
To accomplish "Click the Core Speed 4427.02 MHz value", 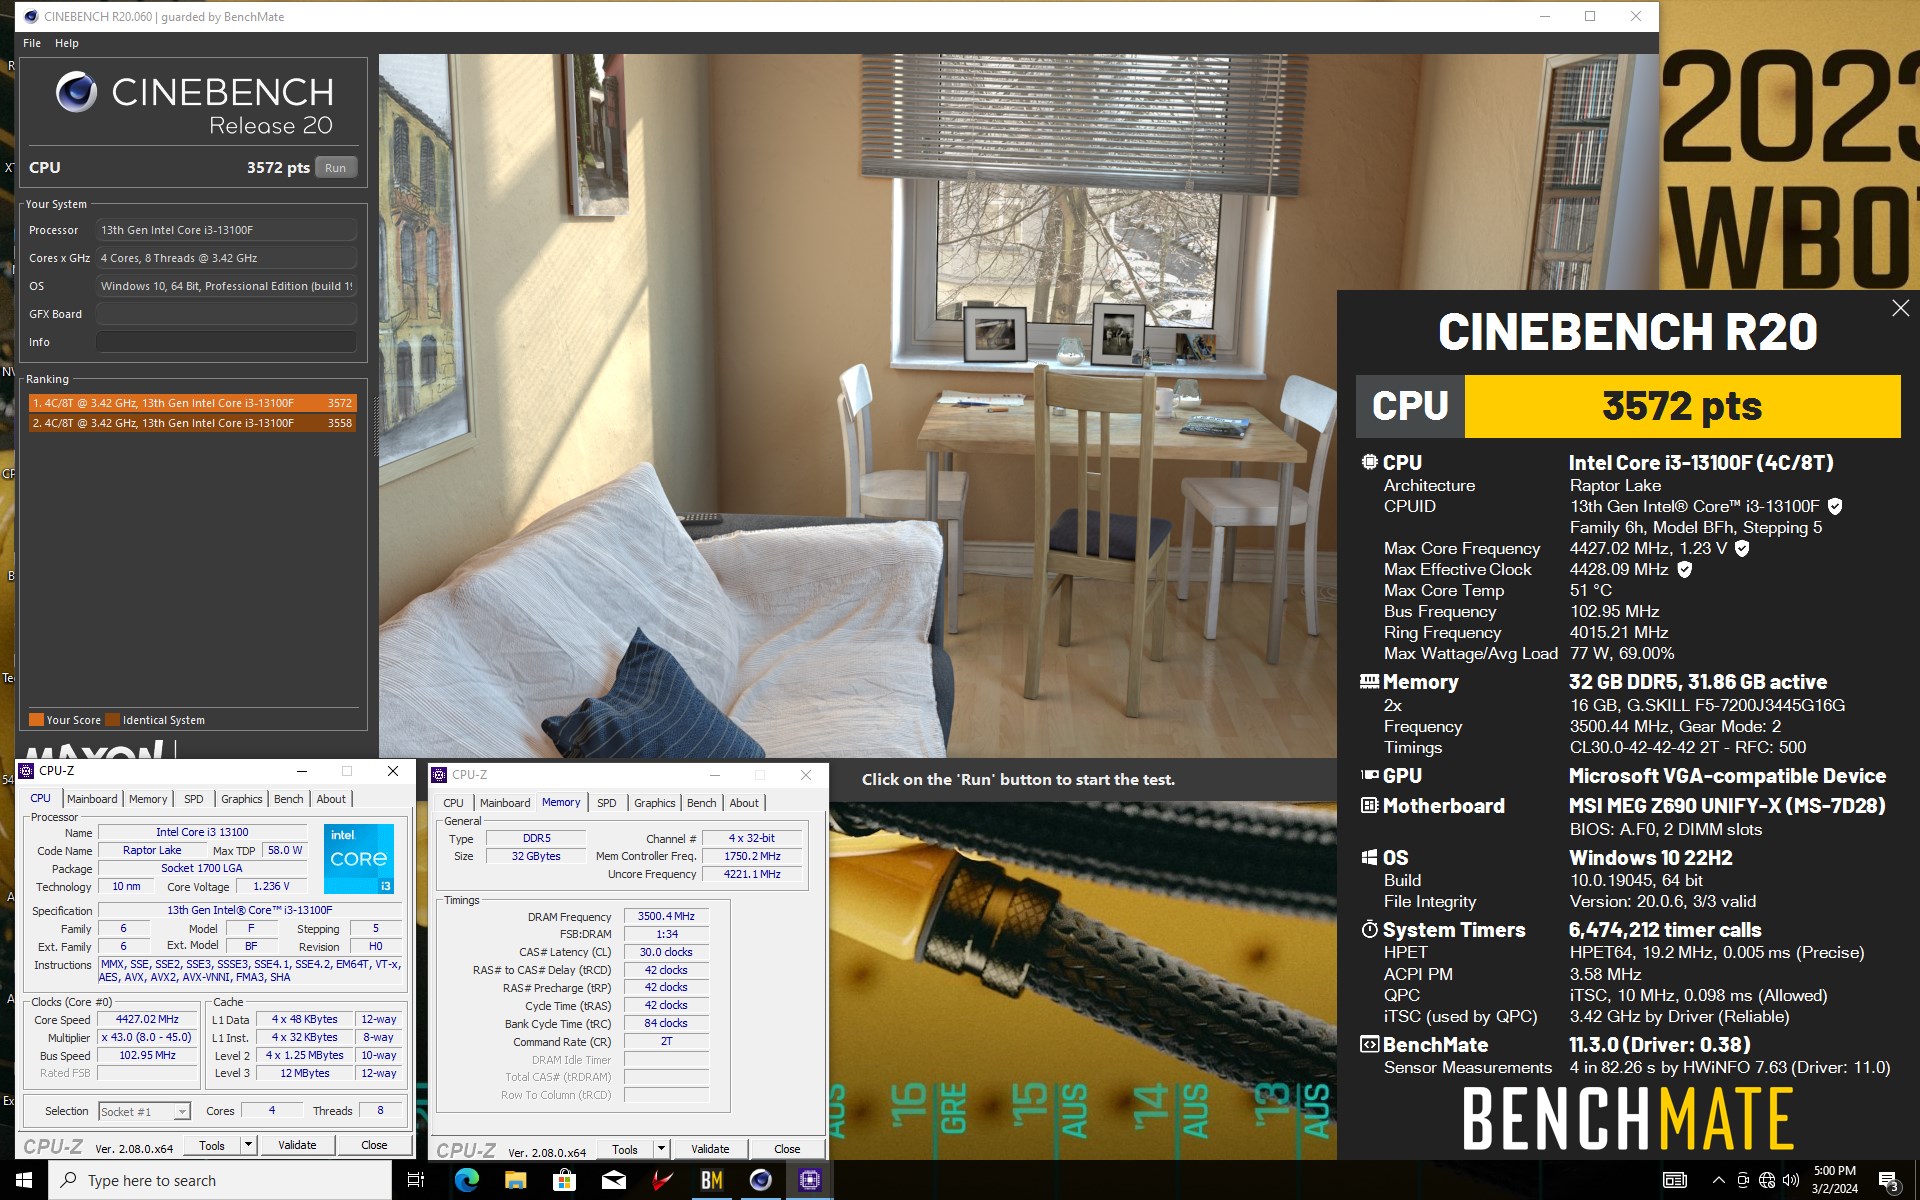I will 147,1019.
